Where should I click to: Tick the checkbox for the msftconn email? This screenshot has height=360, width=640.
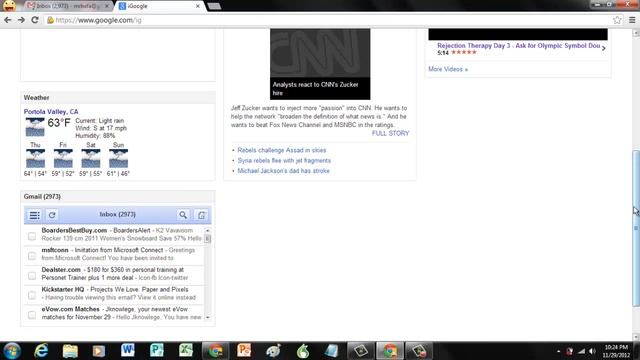pos(32,256)
